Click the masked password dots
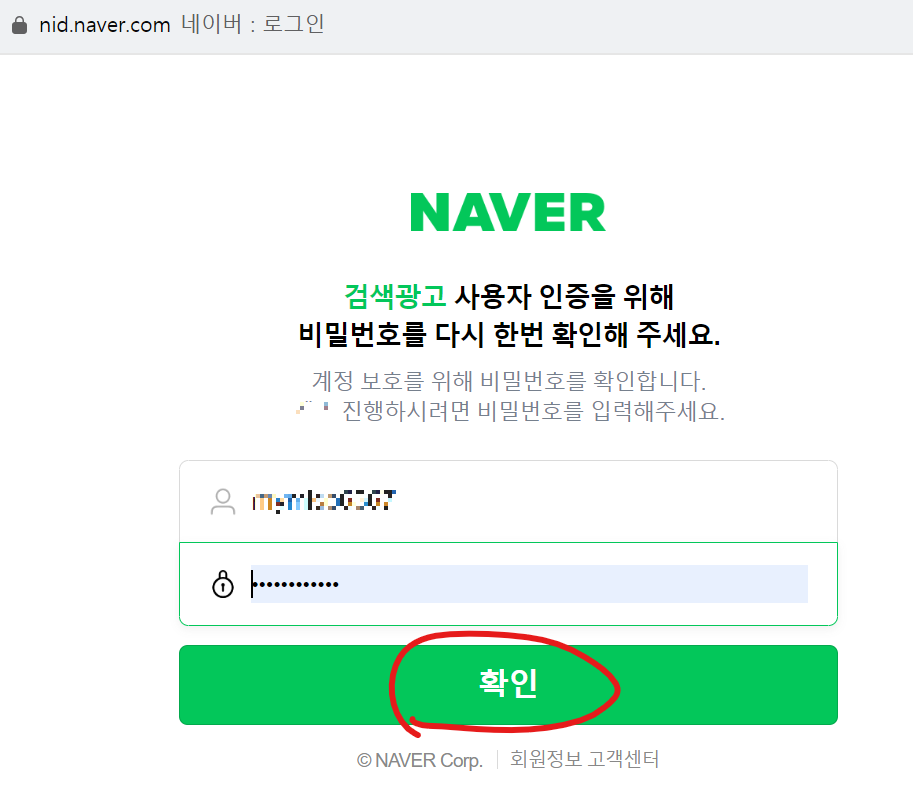 click(295, 584)
